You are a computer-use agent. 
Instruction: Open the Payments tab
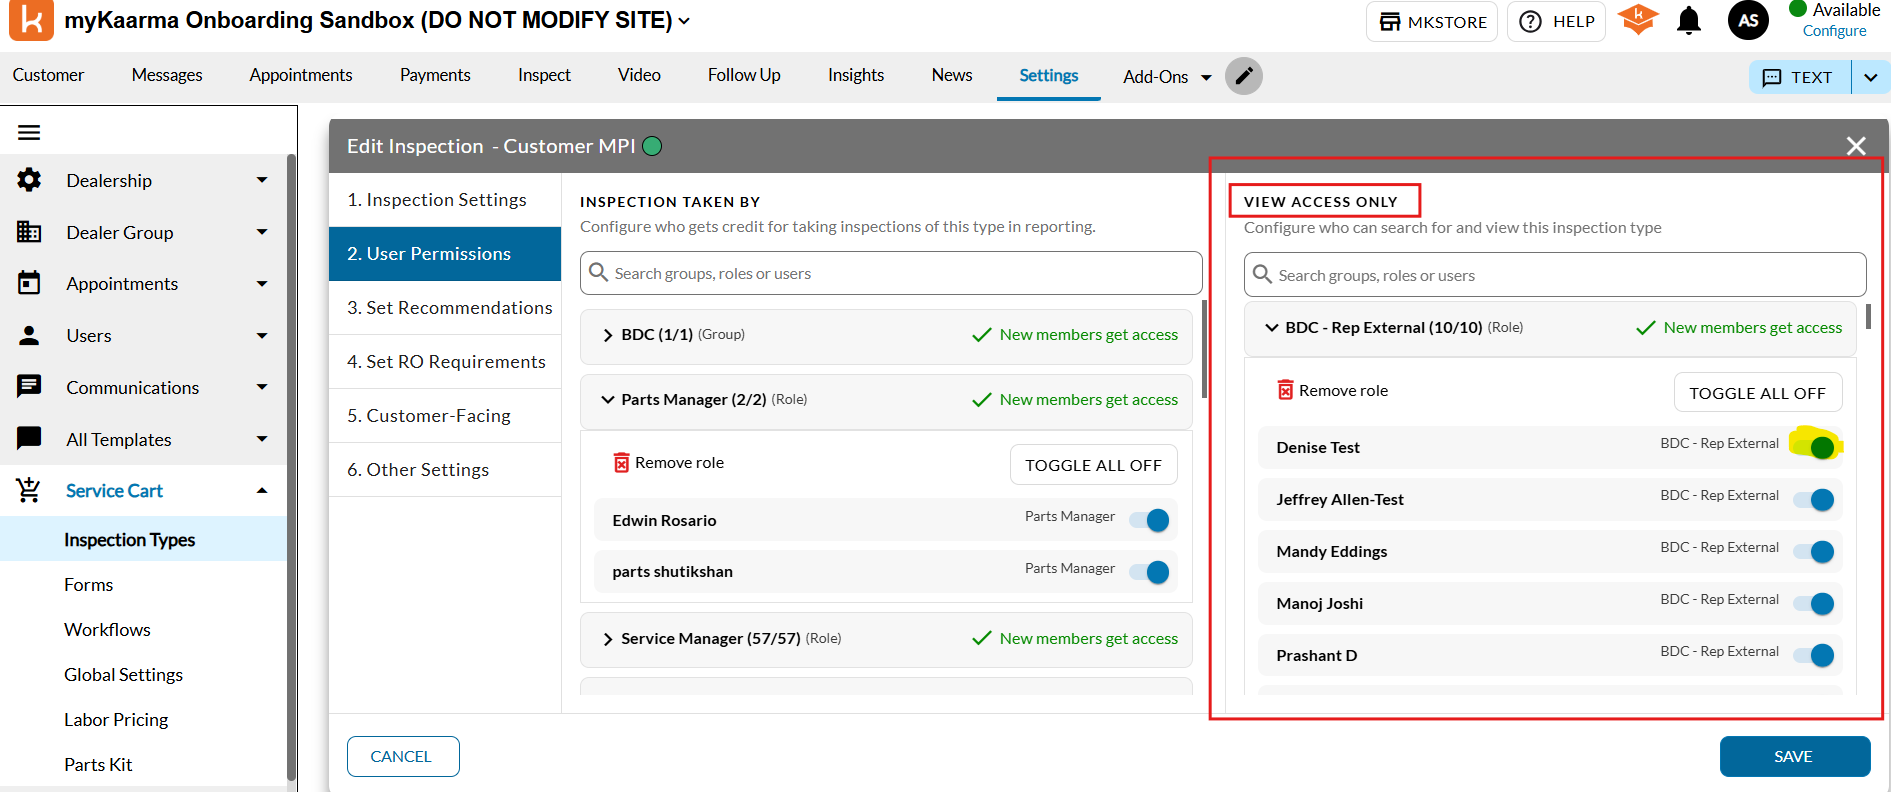tap(435, 75)
